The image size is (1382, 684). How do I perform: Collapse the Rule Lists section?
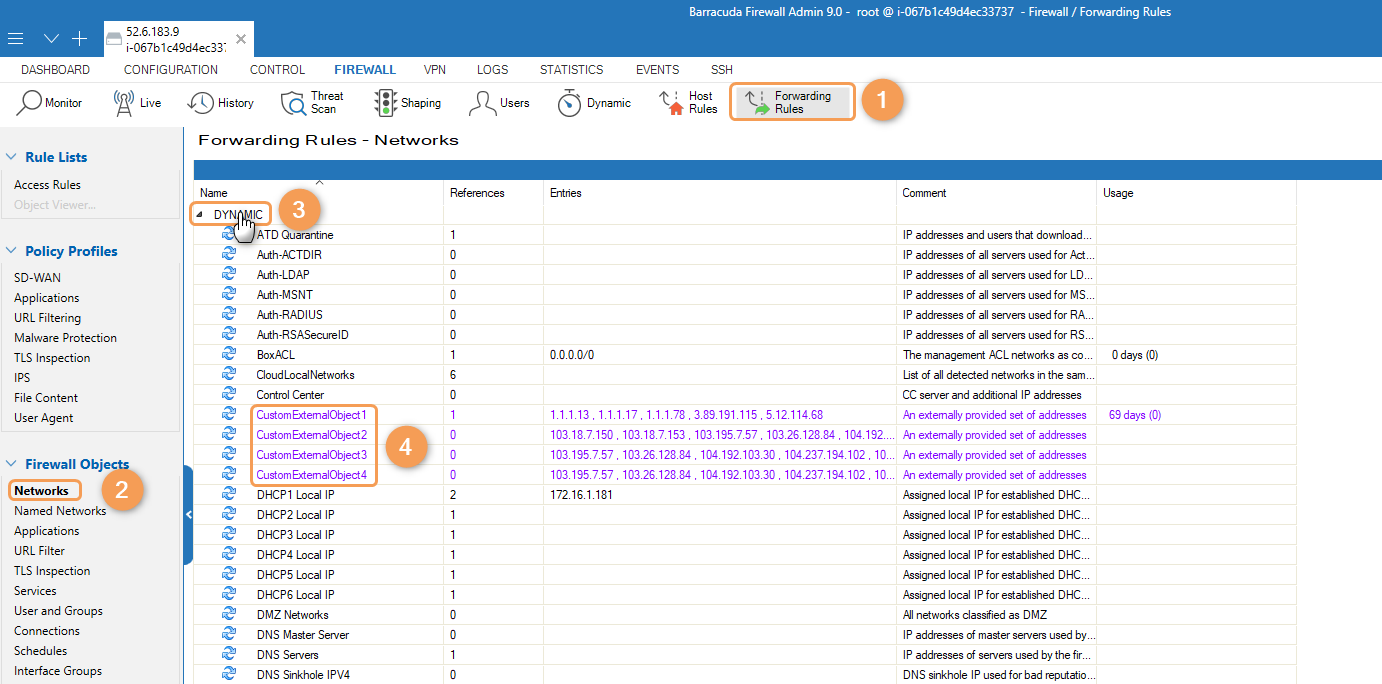12,157
